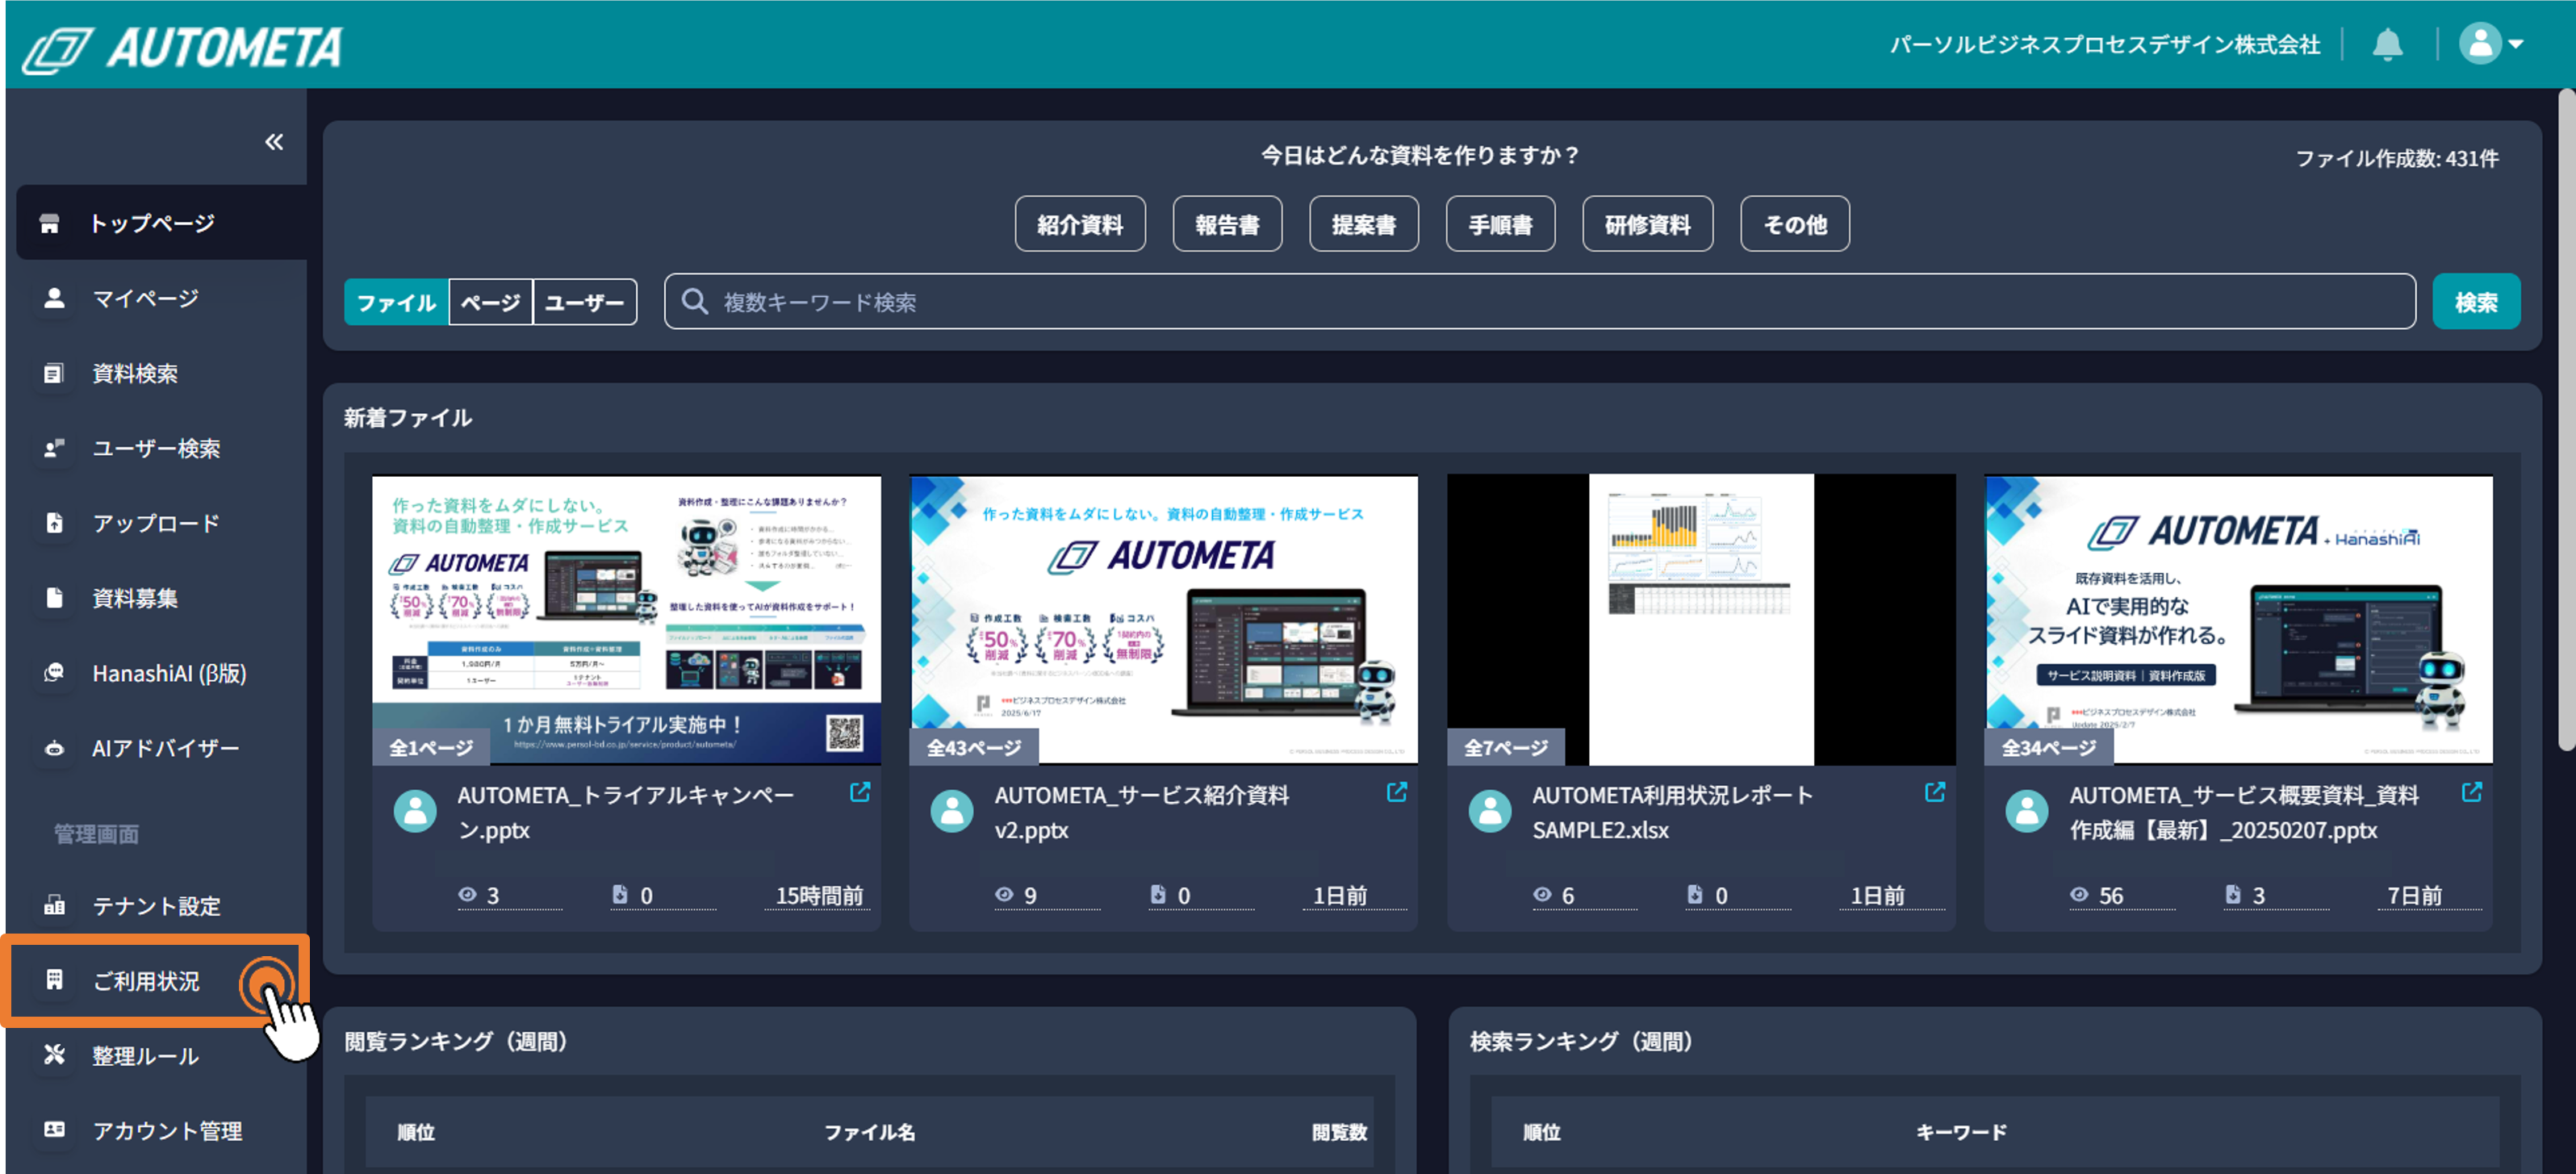Click the 報告書 category button

[1227, 224]
